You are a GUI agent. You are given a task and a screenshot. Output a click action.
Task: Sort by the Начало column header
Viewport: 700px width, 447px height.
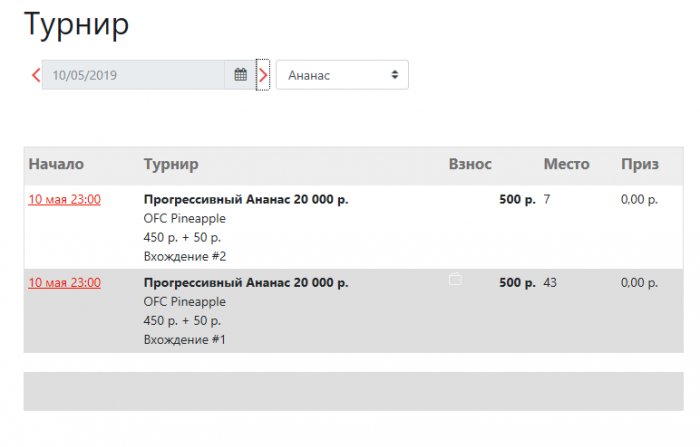coord(56,164)
